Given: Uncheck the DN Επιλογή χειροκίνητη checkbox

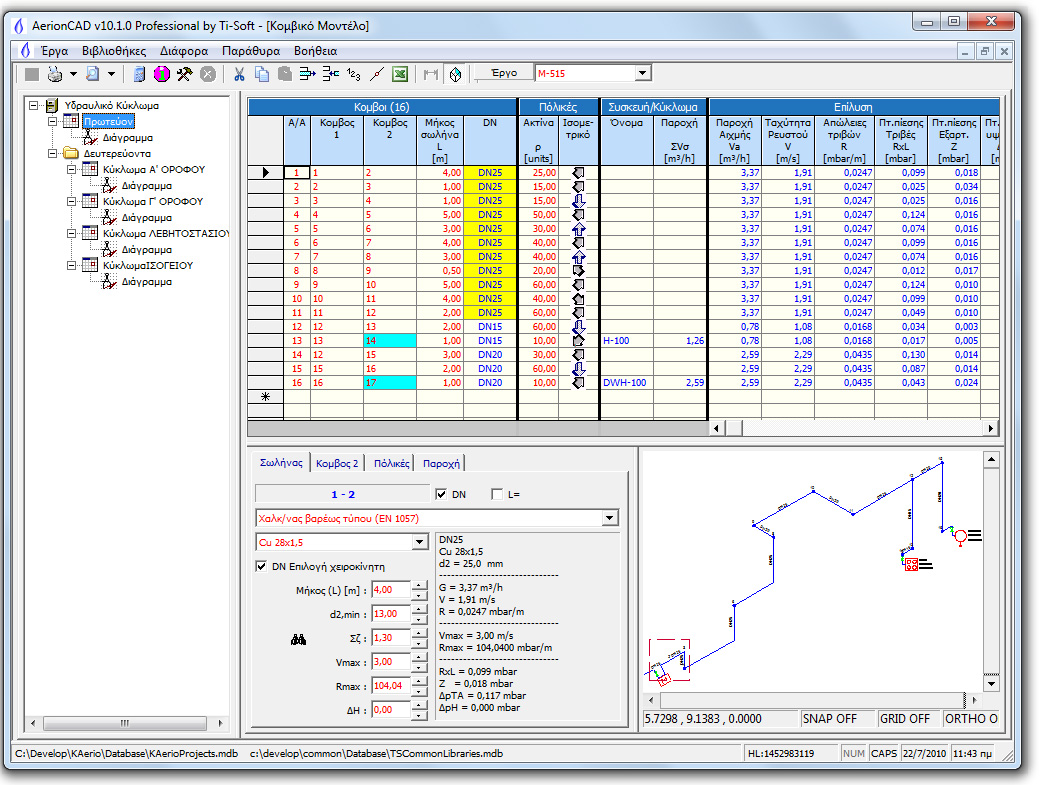Looking at the screenshot, I should 260,566.
